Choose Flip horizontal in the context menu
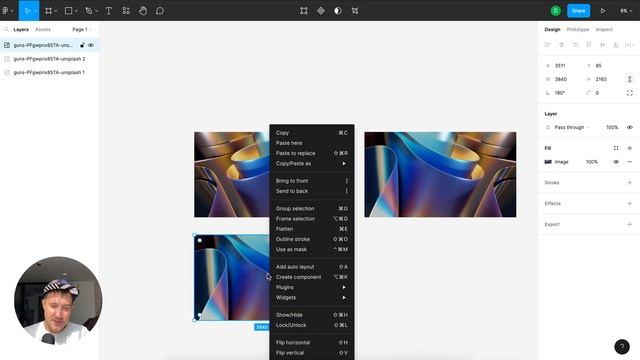This screenshot has width=640, height=360. coord(312,342)
